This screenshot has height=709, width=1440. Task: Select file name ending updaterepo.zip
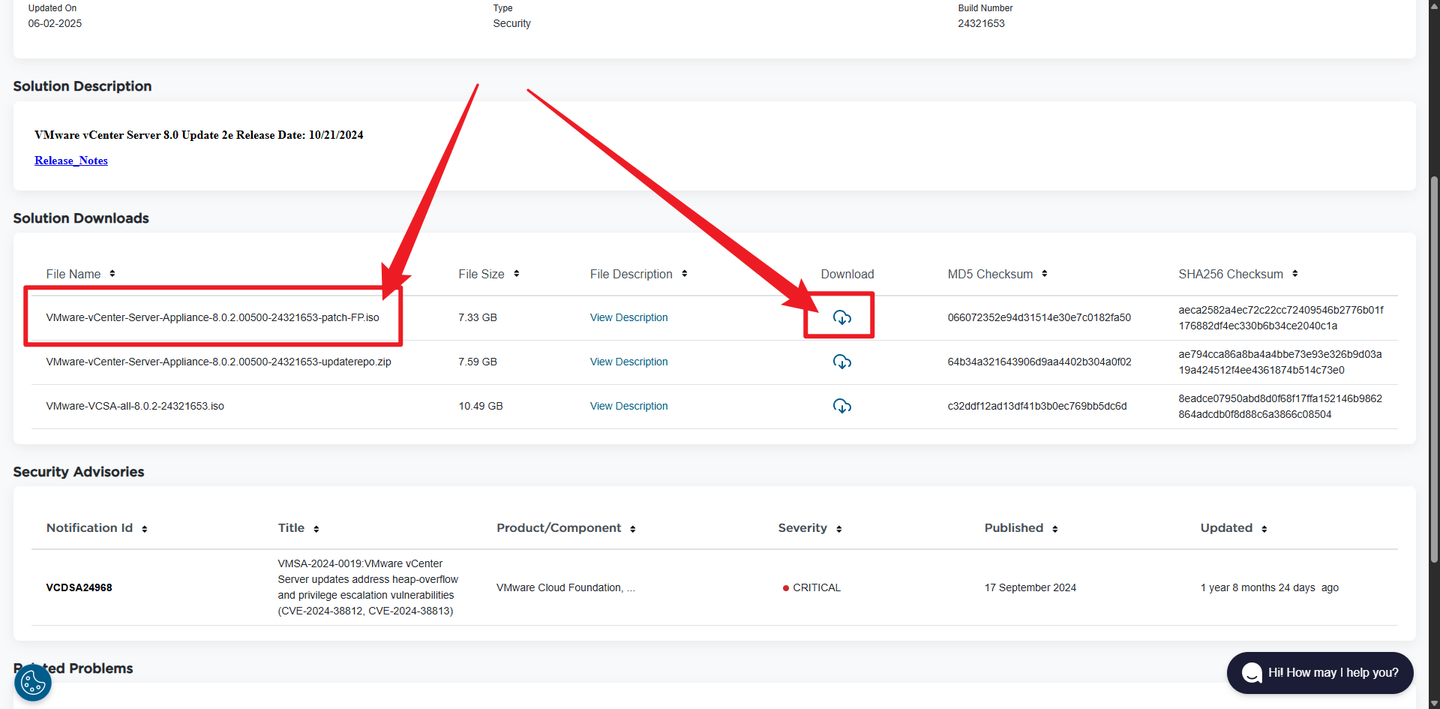pyautogui.click(x=218, y=362)
